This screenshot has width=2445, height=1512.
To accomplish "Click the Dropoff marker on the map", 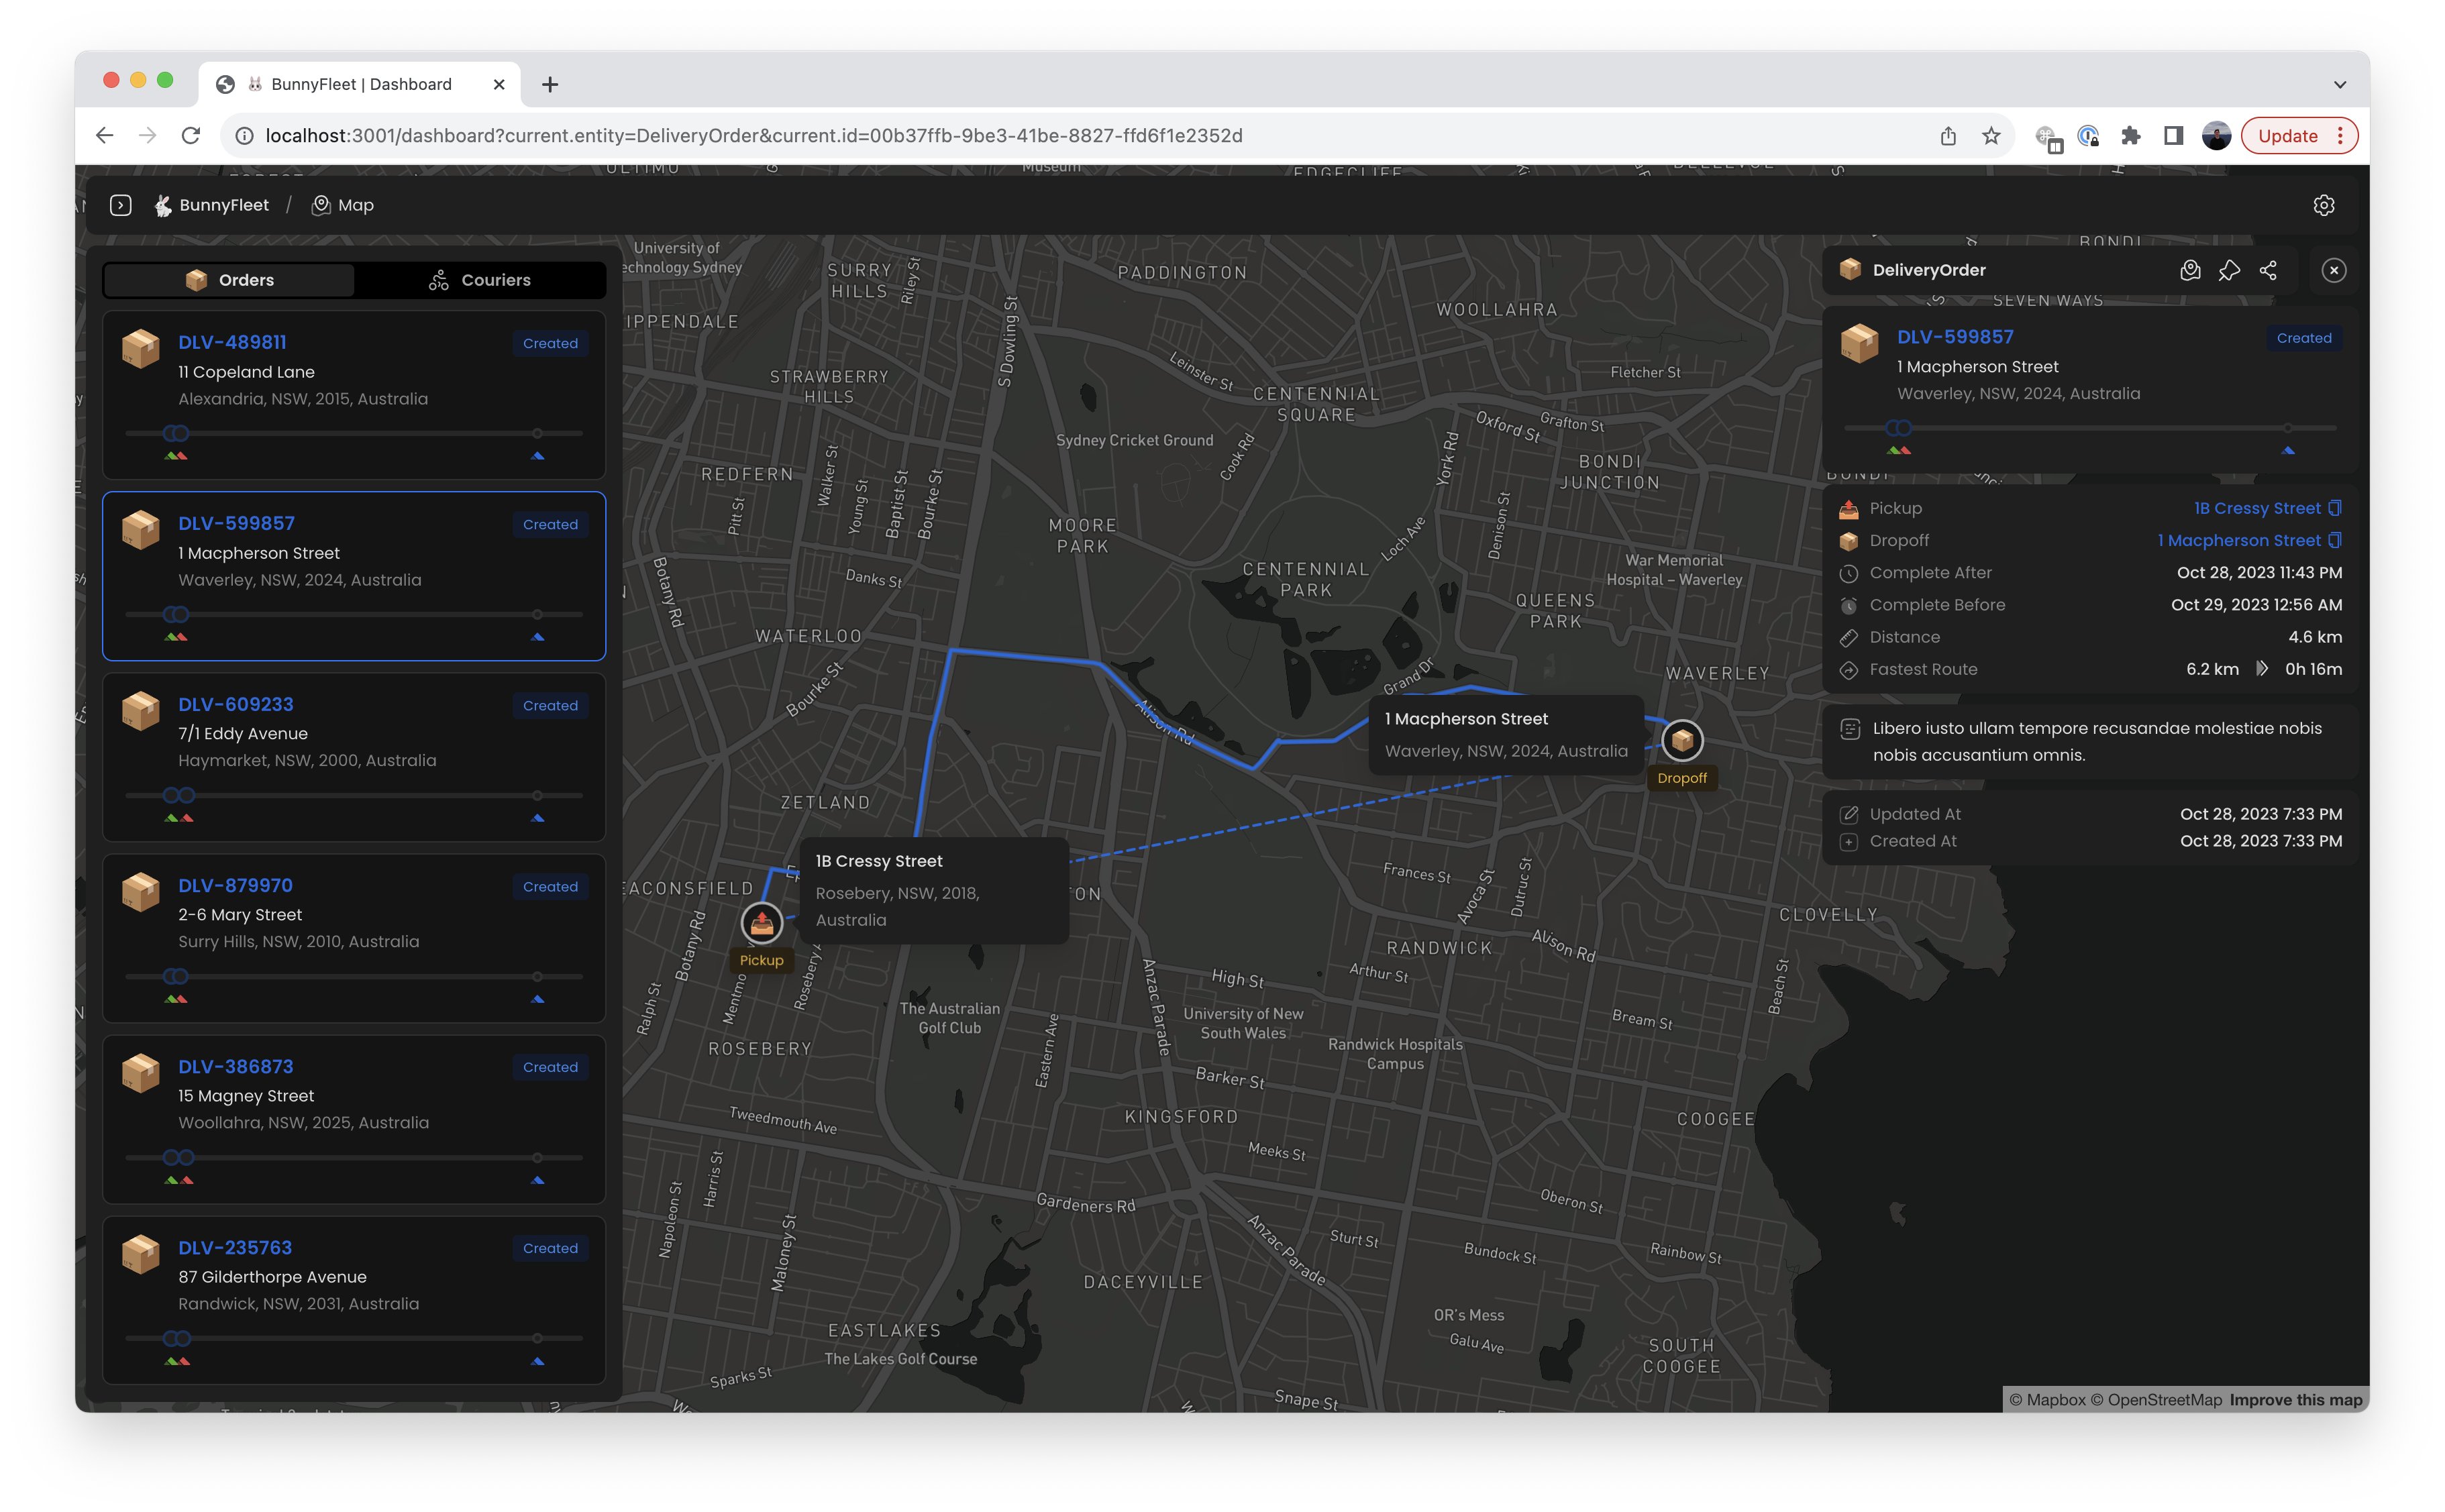I will [x=1682, y=740].
